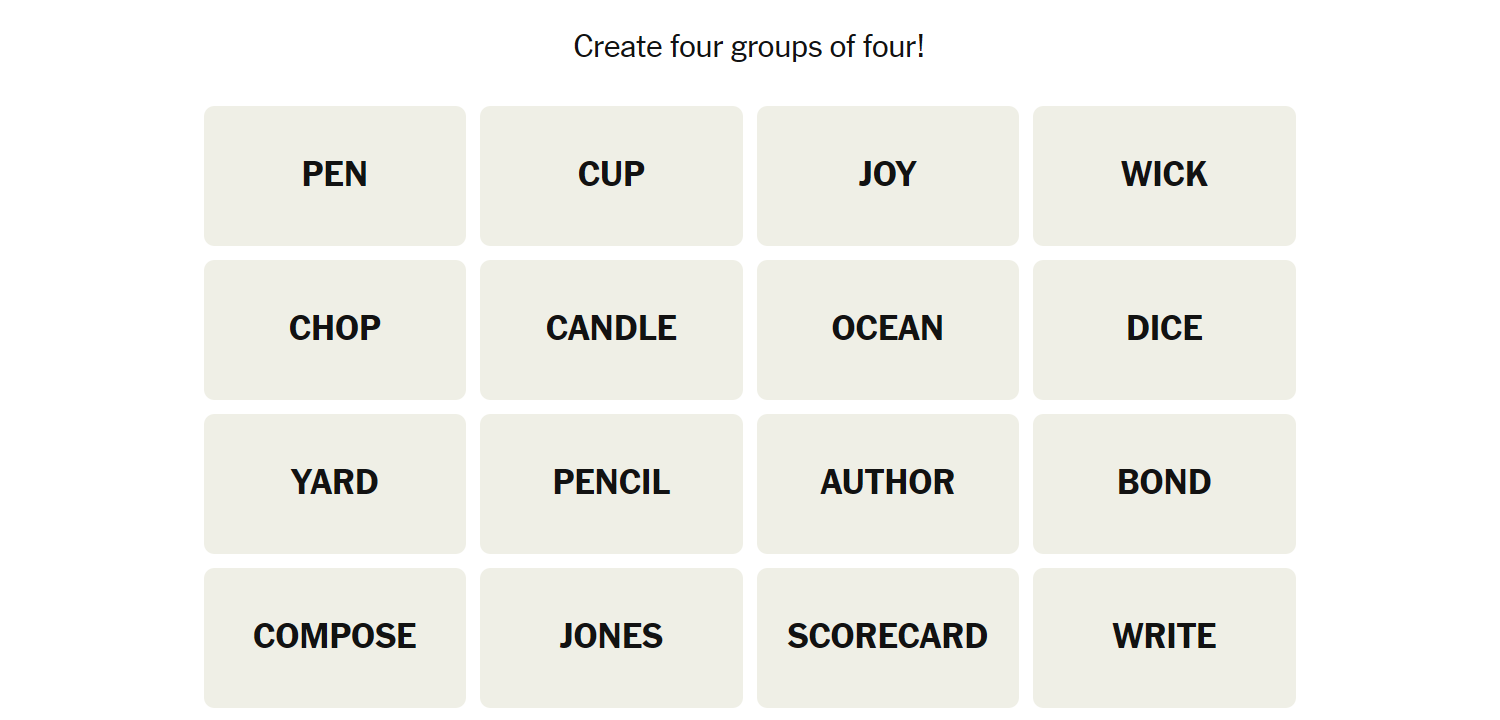Click the JONES word card

click(611, 638)
